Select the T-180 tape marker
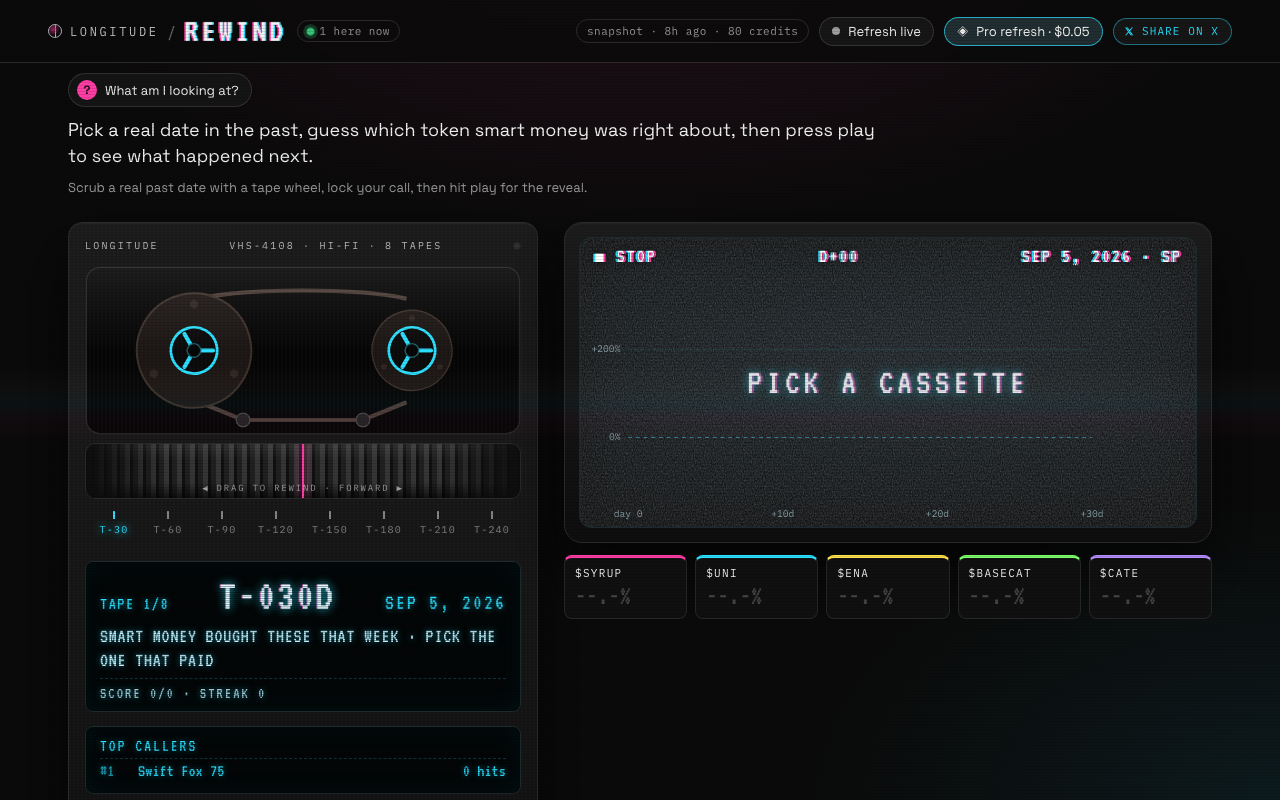This screenshot has height=800, width=1280. [x=384, y=523]
